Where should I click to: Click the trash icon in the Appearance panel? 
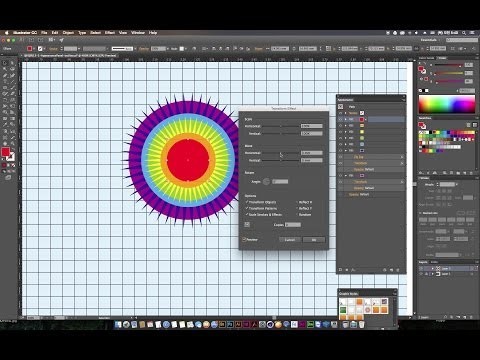click(x=398, y=270)
